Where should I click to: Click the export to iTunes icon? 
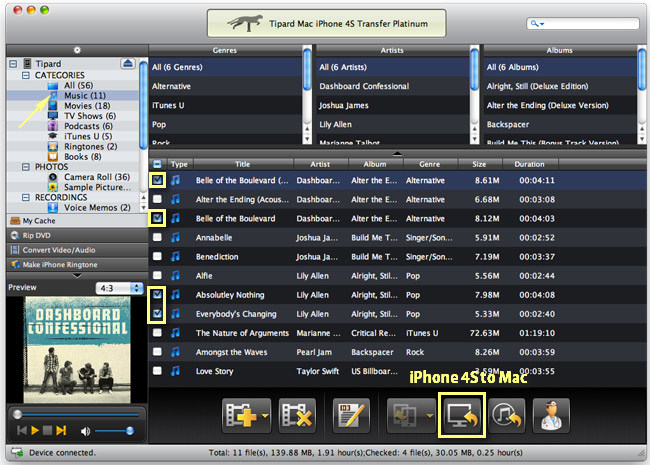pyautogui.click(x=507, y=415)
